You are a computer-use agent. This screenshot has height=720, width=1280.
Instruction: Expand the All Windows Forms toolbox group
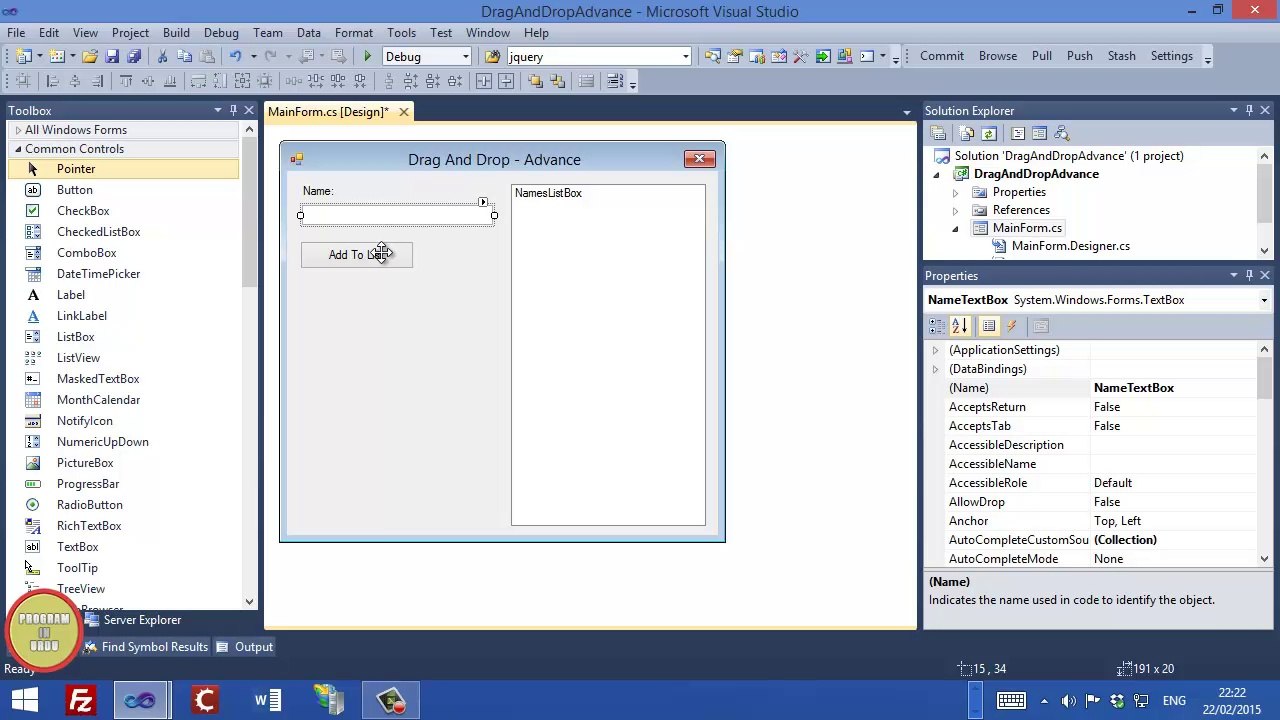tap(18, 130)
